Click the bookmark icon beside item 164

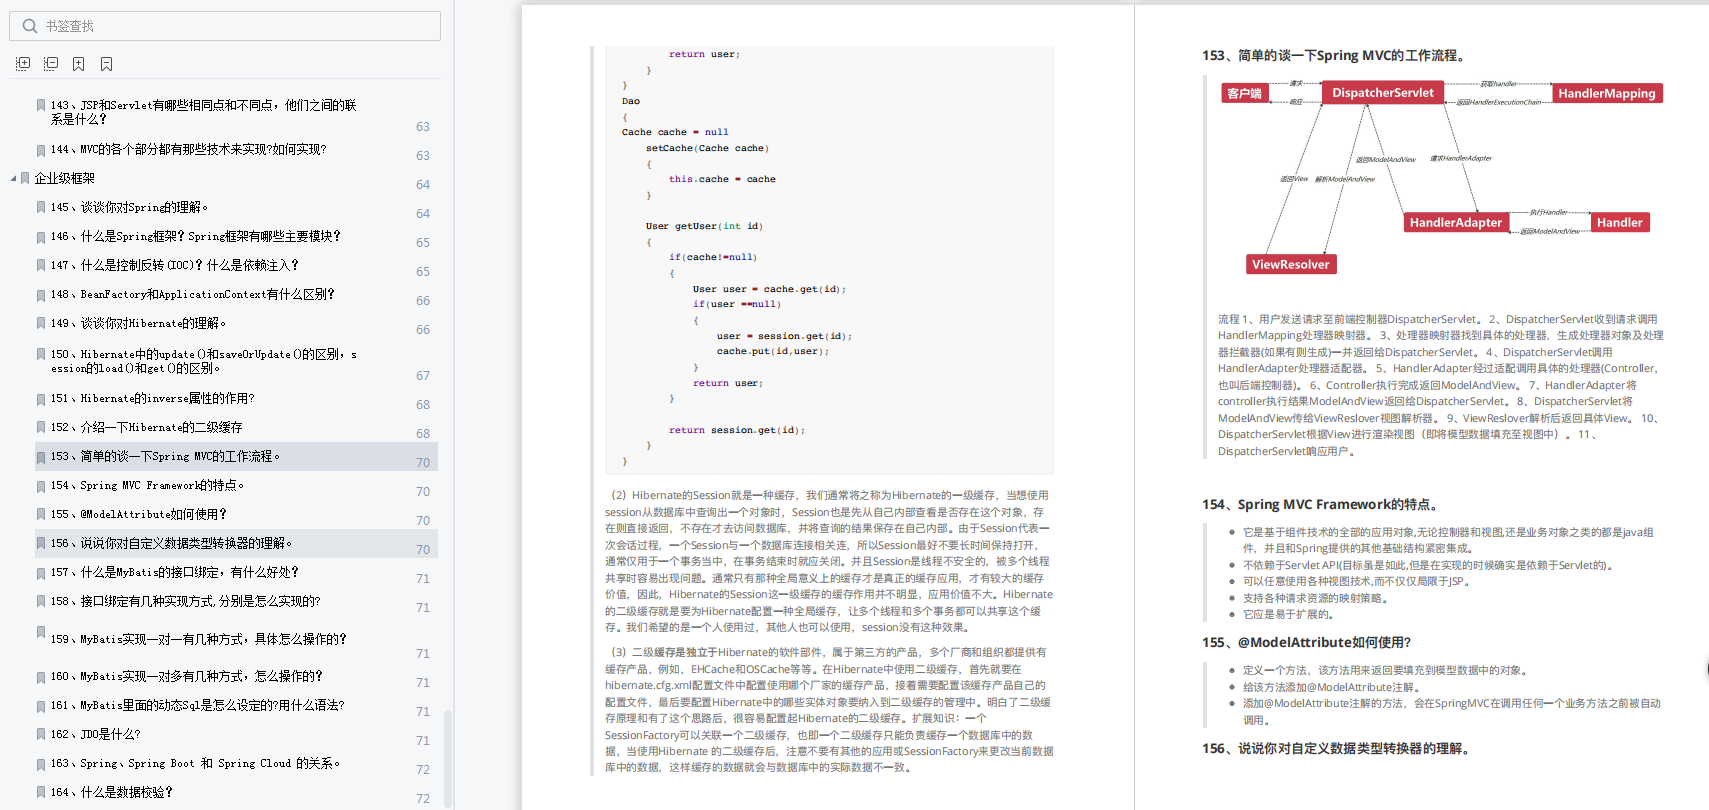(41, 792)
